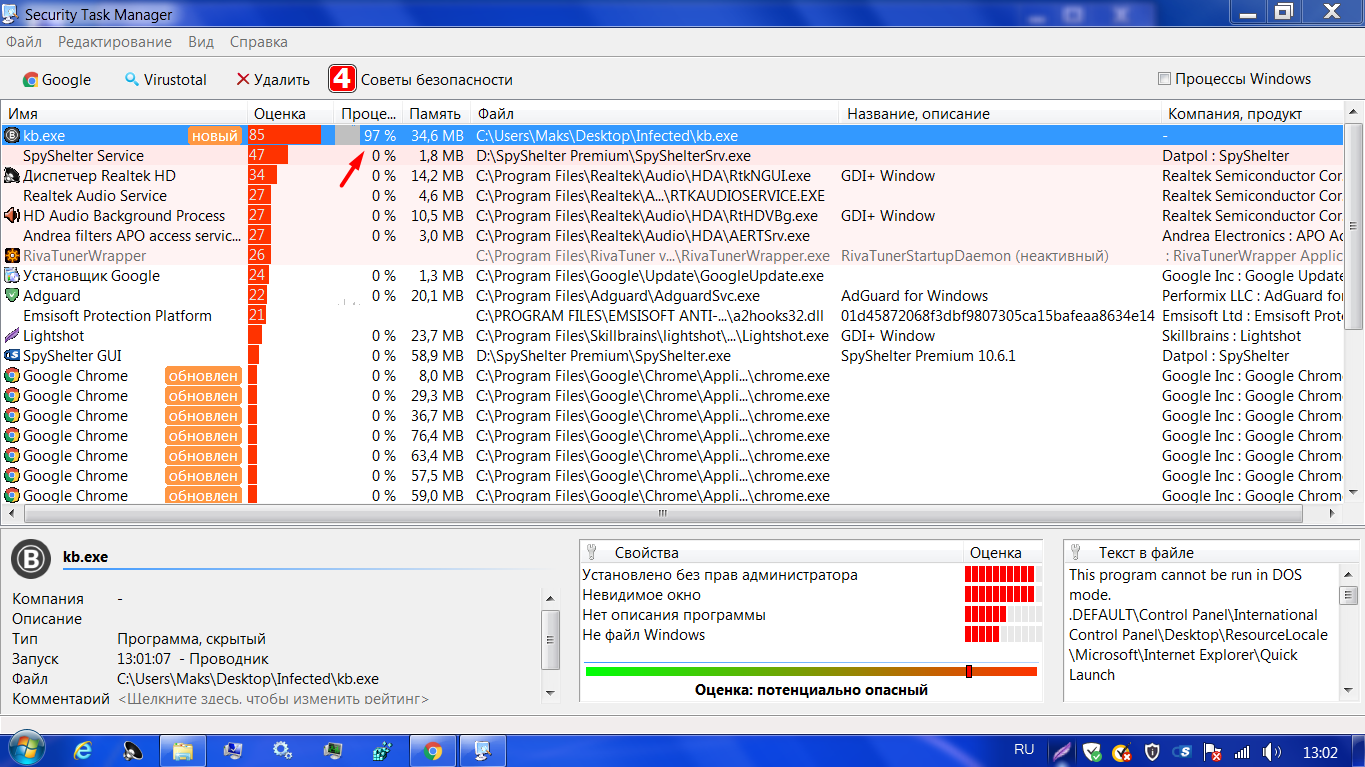Click the новый badge on the kb.exe row
This screenshot has width=1365, height=767.
(x=214, y=136)
